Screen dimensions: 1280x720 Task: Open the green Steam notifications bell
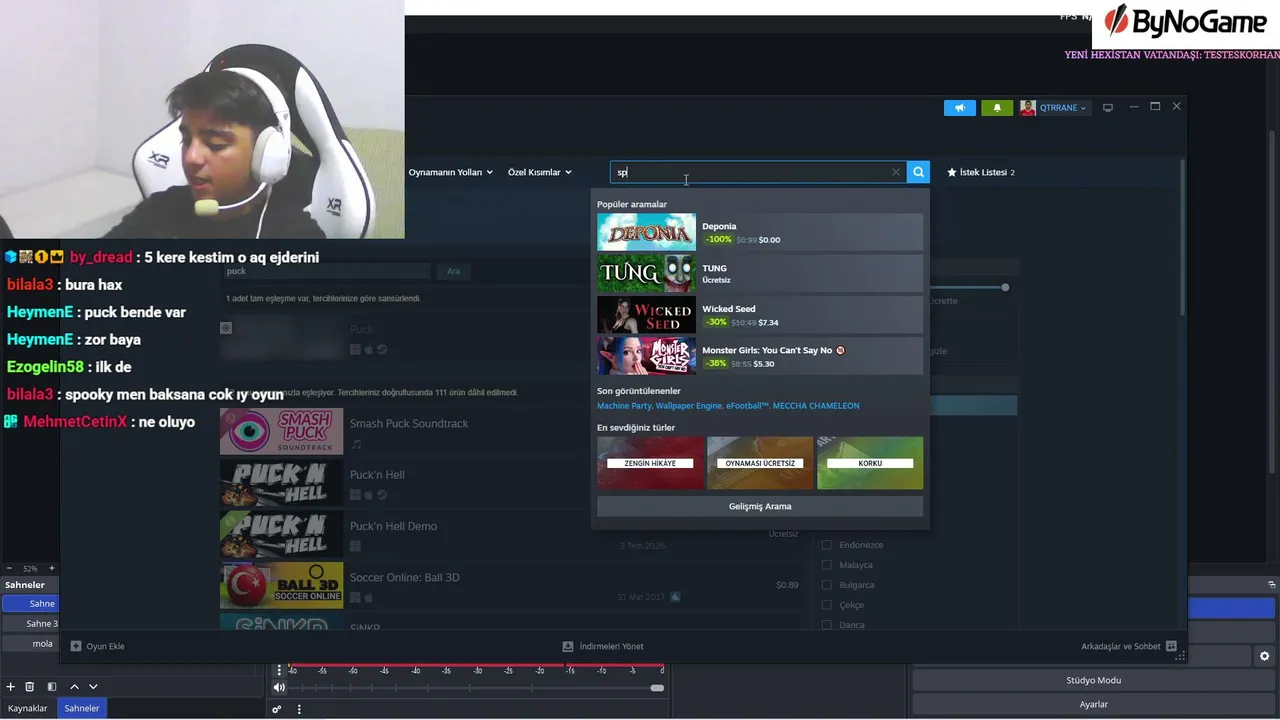[x=997, y=108]
